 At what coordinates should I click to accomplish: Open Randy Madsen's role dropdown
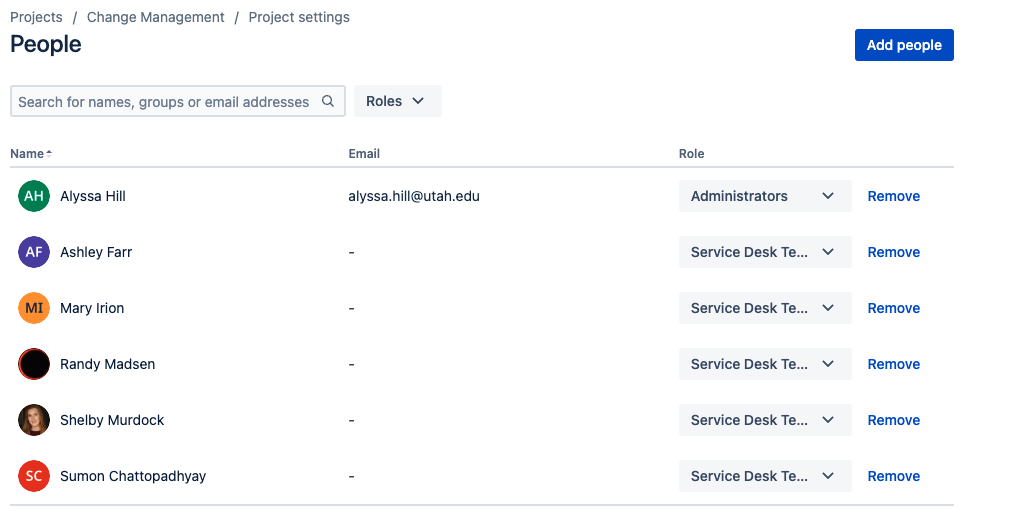(x=765, y=364)
